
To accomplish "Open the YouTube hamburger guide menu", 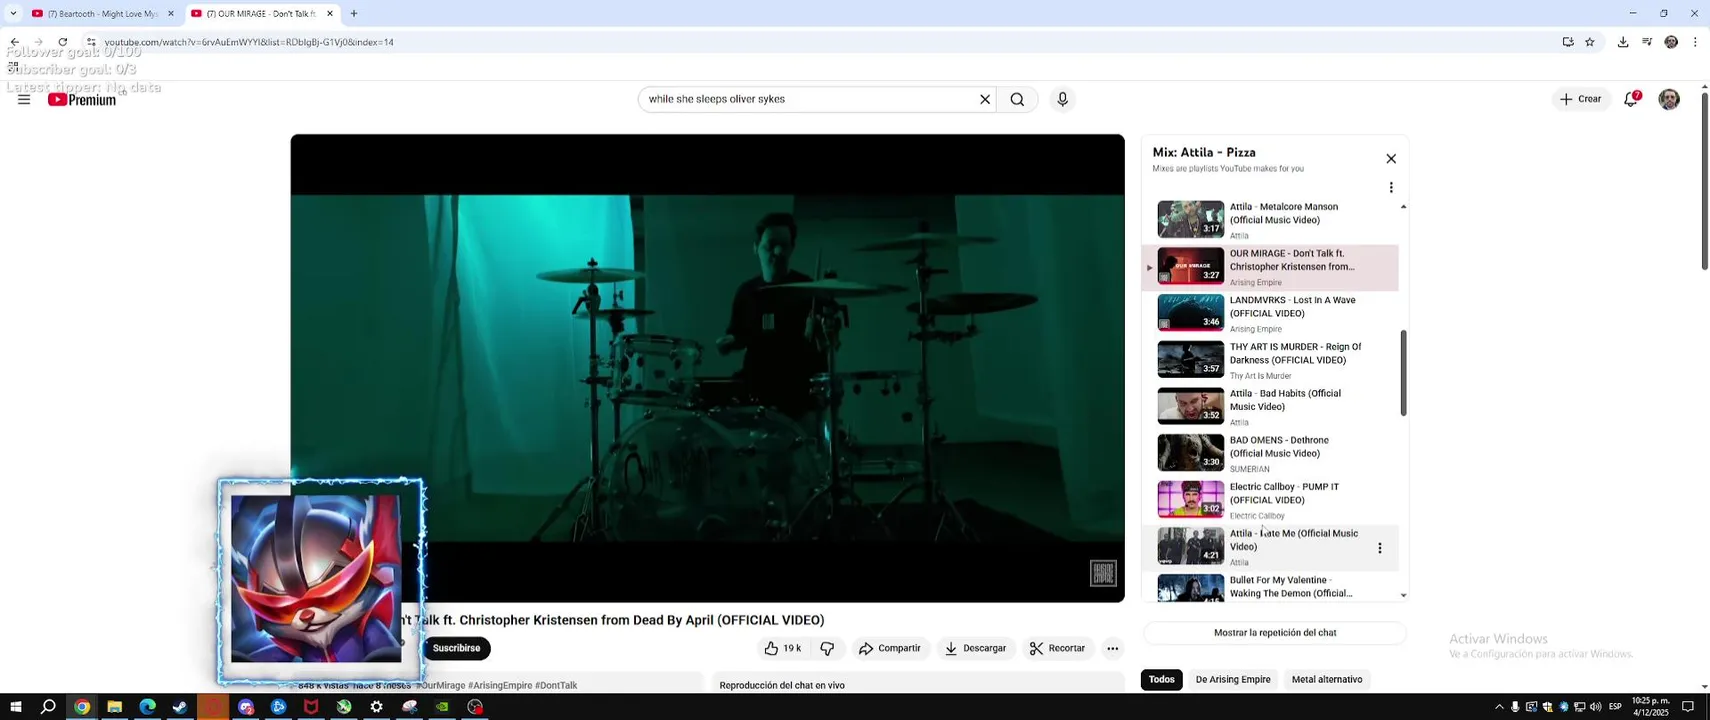I will (24, 99).
